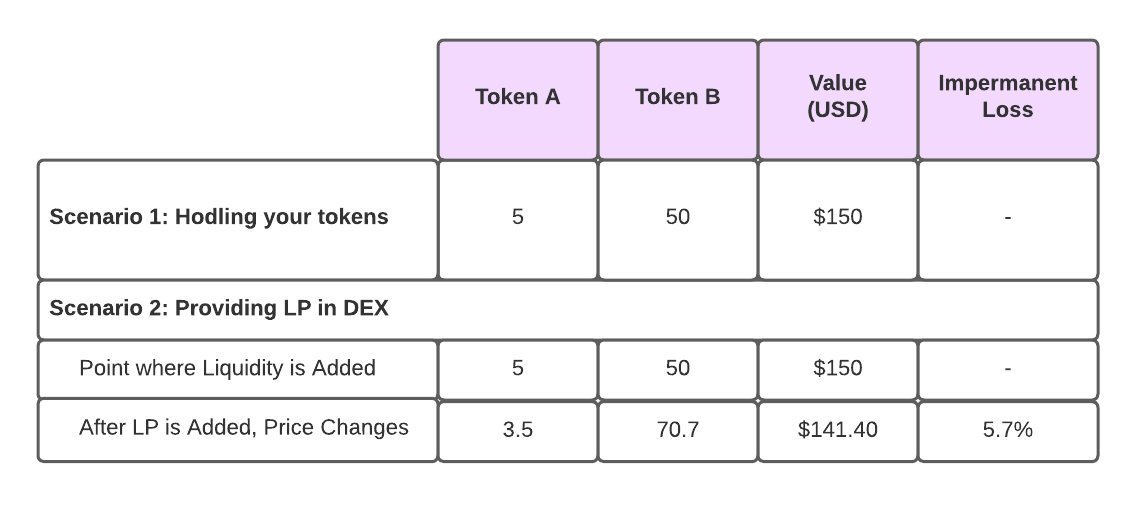Select the 5.7% impermanent loss cell
Screen dimensions: 1138x524
point(1008,431)
